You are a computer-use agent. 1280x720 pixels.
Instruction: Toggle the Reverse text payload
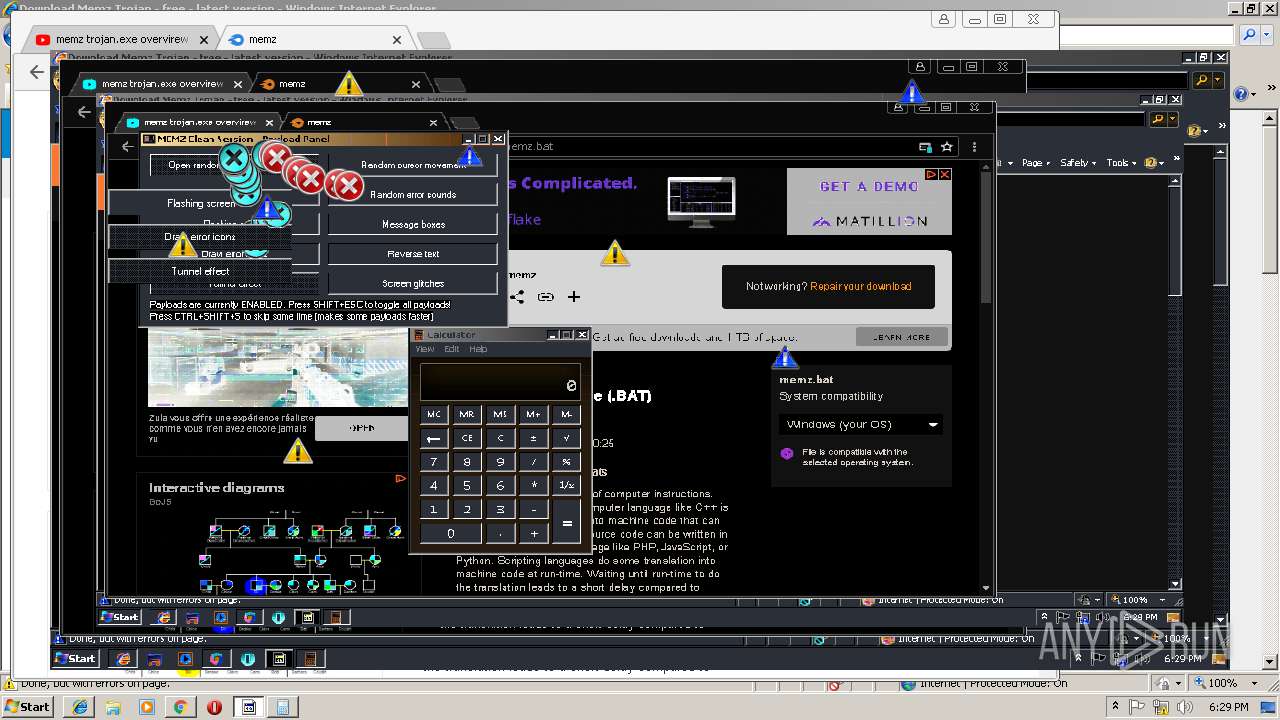tap(413, 254)
